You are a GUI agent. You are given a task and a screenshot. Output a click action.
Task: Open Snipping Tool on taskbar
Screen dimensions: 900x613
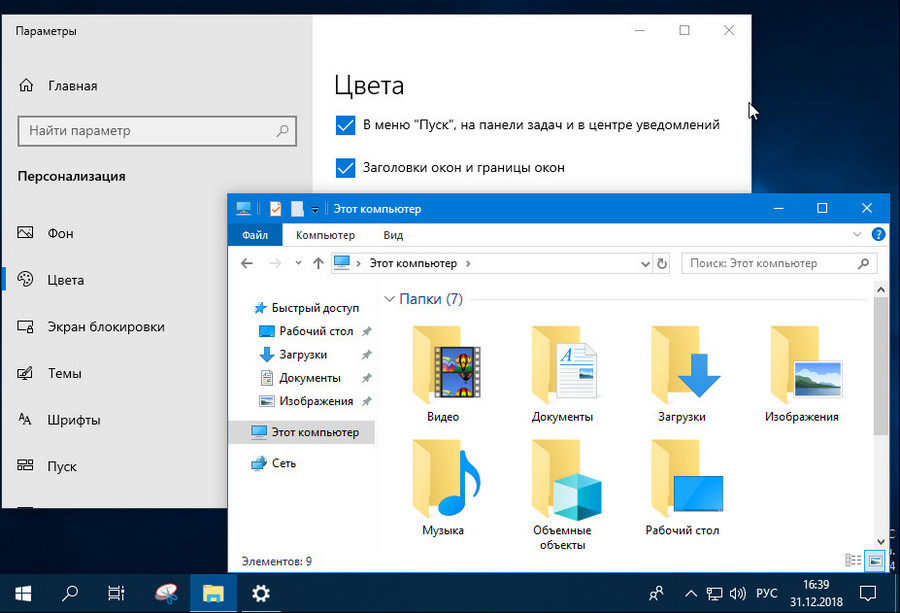(166, 593)
